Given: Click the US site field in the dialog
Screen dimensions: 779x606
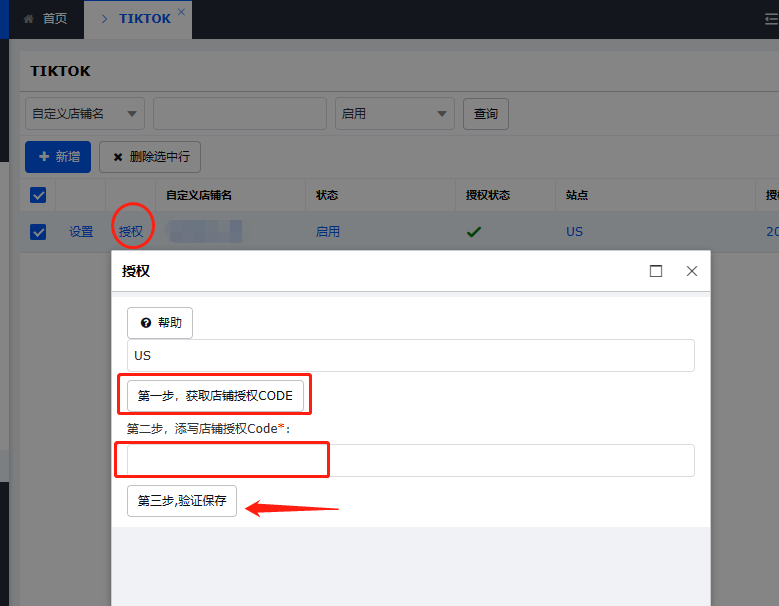Looking at the screenshot, I should pos(411,356).
